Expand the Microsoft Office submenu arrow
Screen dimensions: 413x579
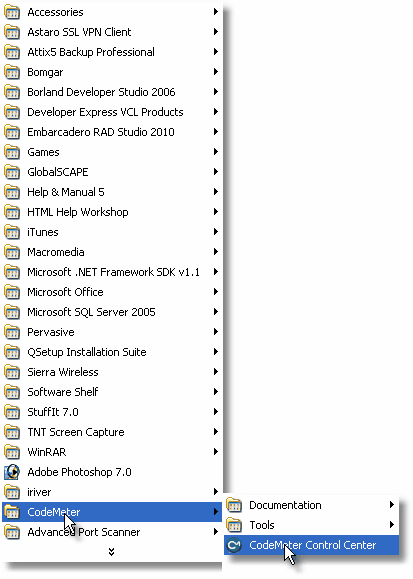tap(216, 292)
